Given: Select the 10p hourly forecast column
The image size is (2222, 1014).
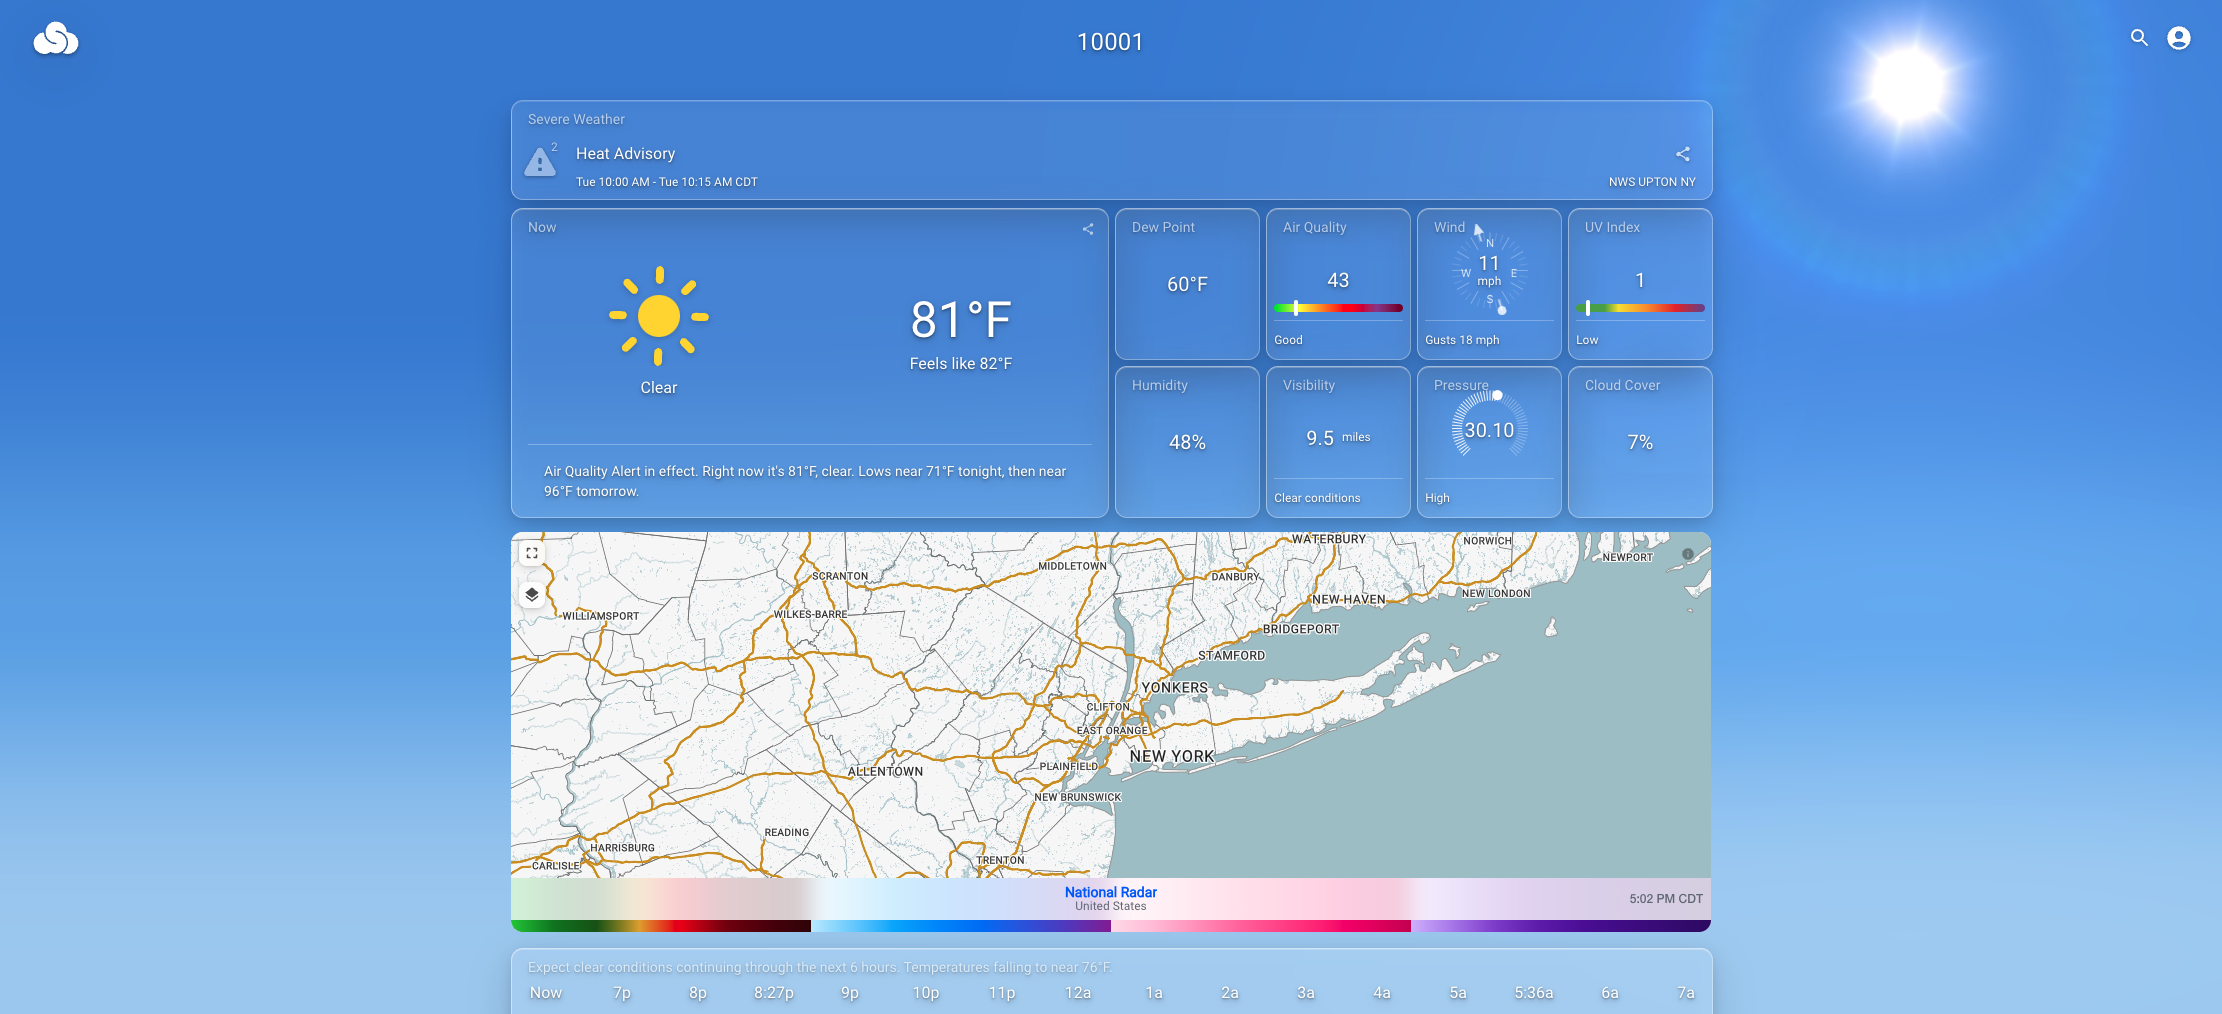Looking at the screenshot, I should pos(926,993).
